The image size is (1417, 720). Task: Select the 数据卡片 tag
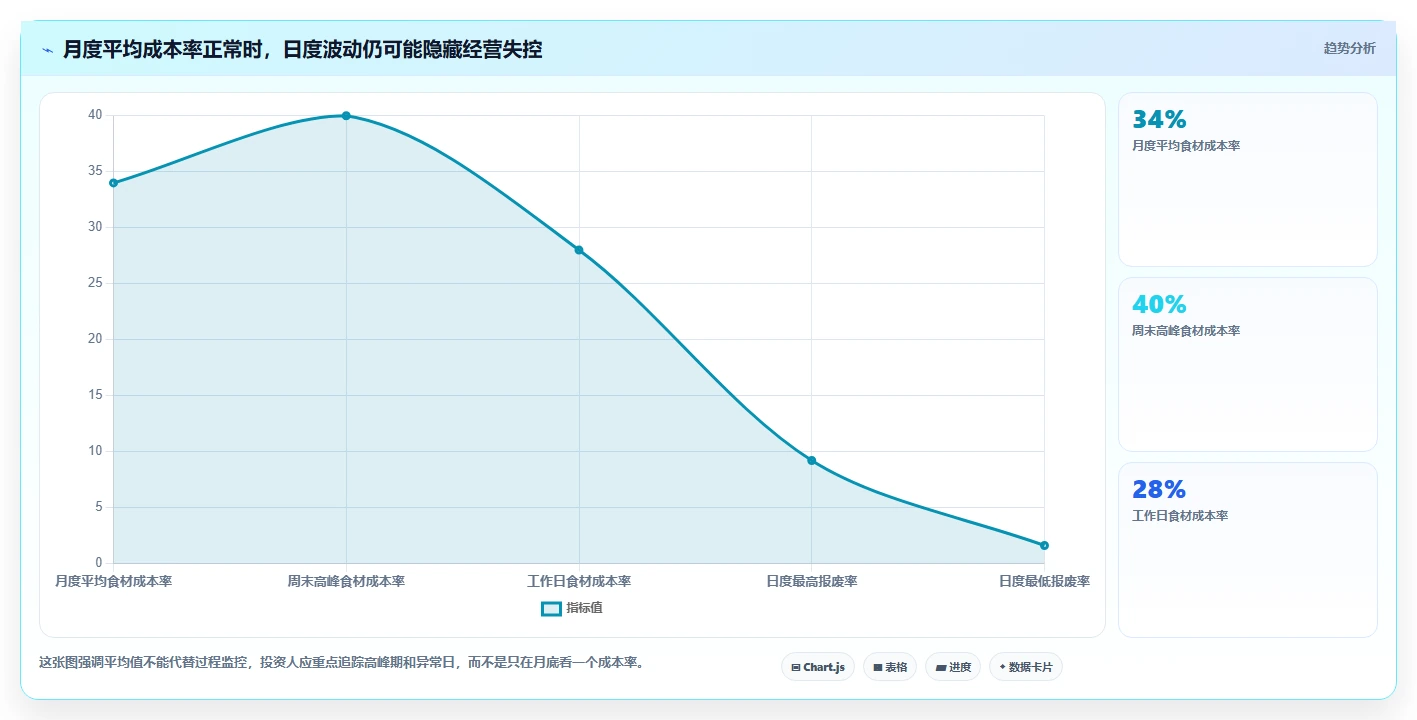(1025, 667)
